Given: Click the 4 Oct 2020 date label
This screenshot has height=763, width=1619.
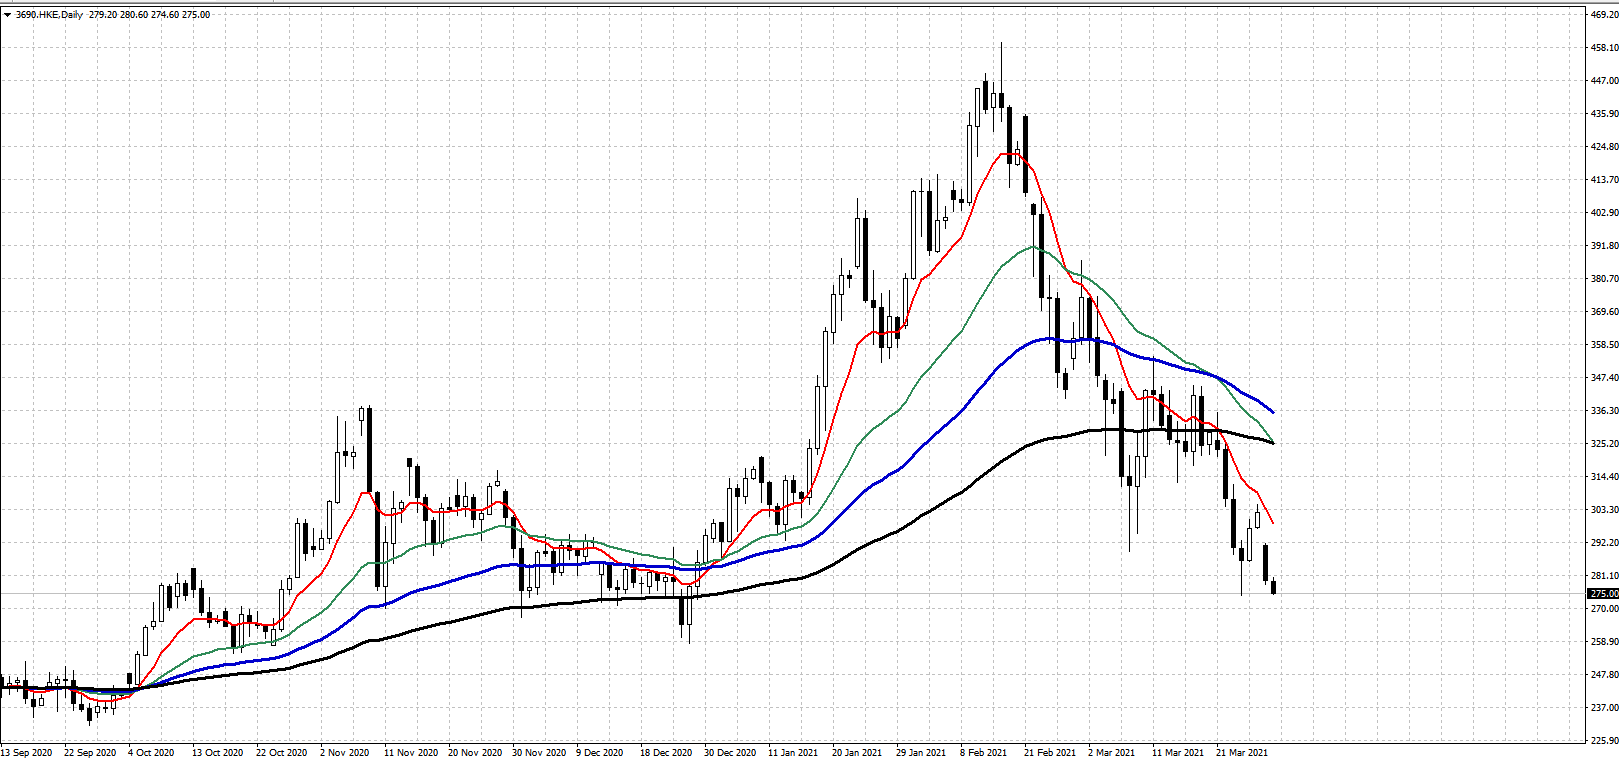Looking at the screenshot, I should point(151,753).
